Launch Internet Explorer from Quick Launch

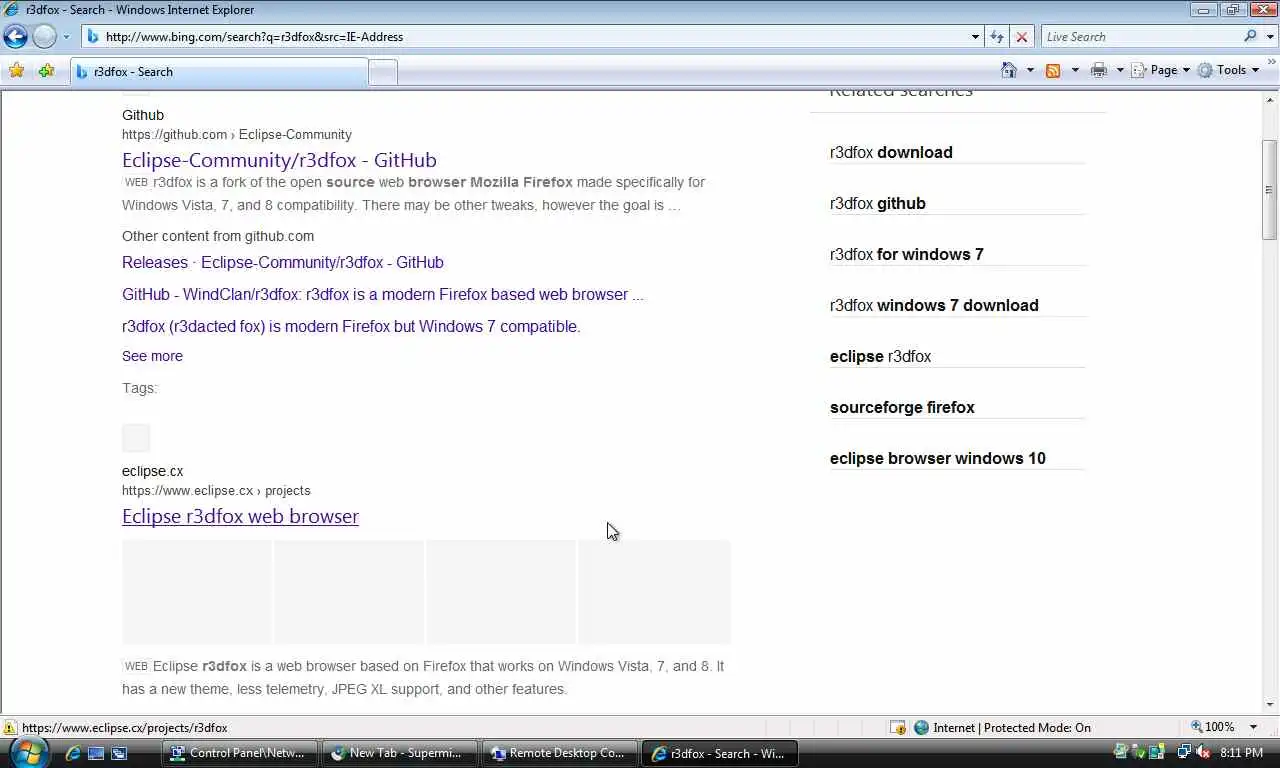click(x=72, y=753)
